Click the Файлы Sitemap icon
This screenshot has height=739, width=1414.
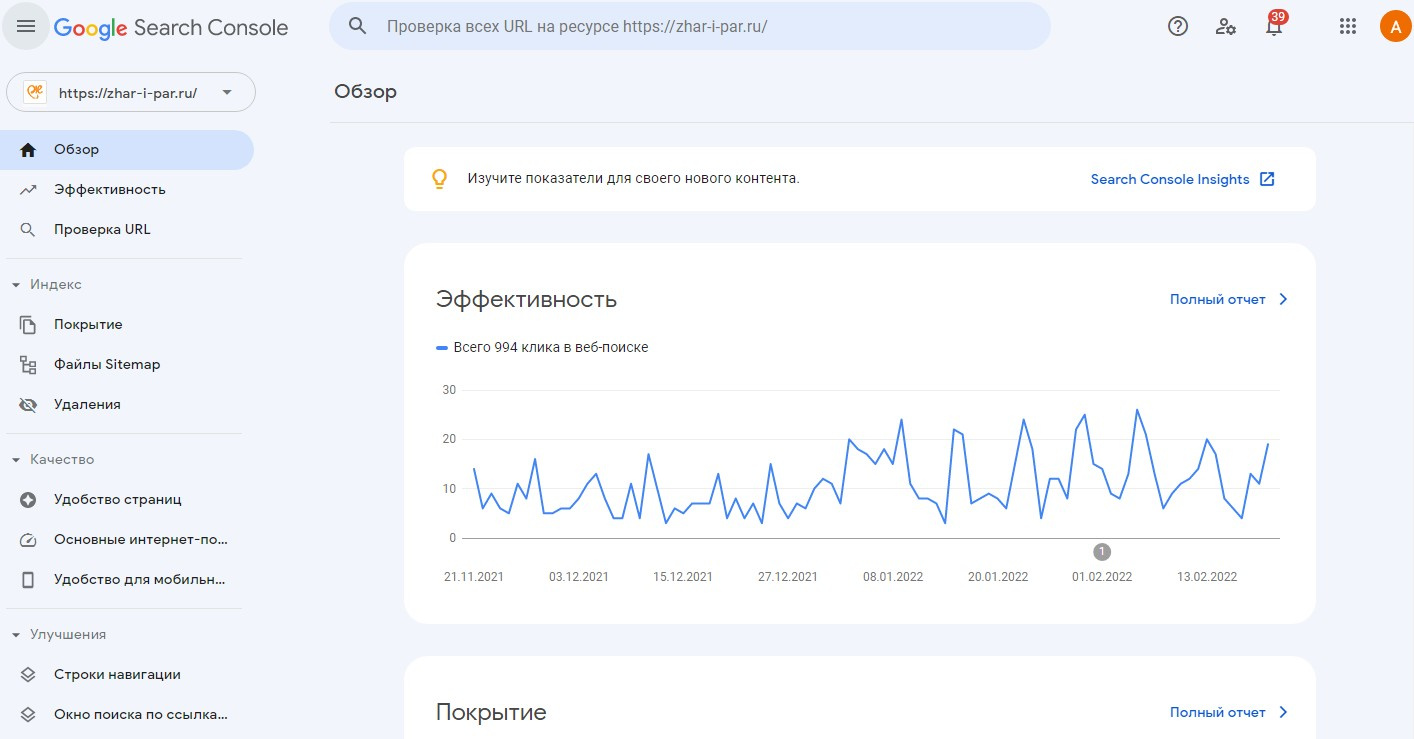click(28, 365)
